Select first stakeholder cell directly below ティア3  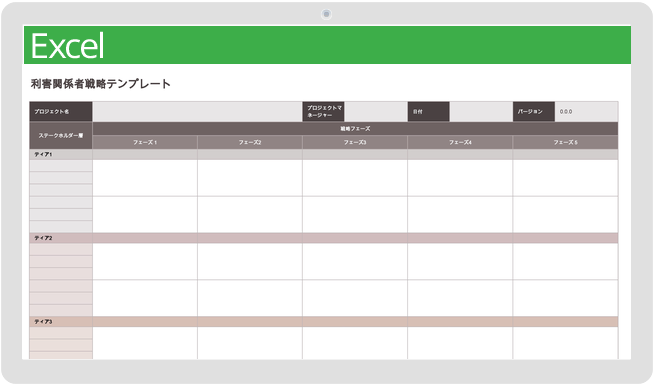[61, 333]
